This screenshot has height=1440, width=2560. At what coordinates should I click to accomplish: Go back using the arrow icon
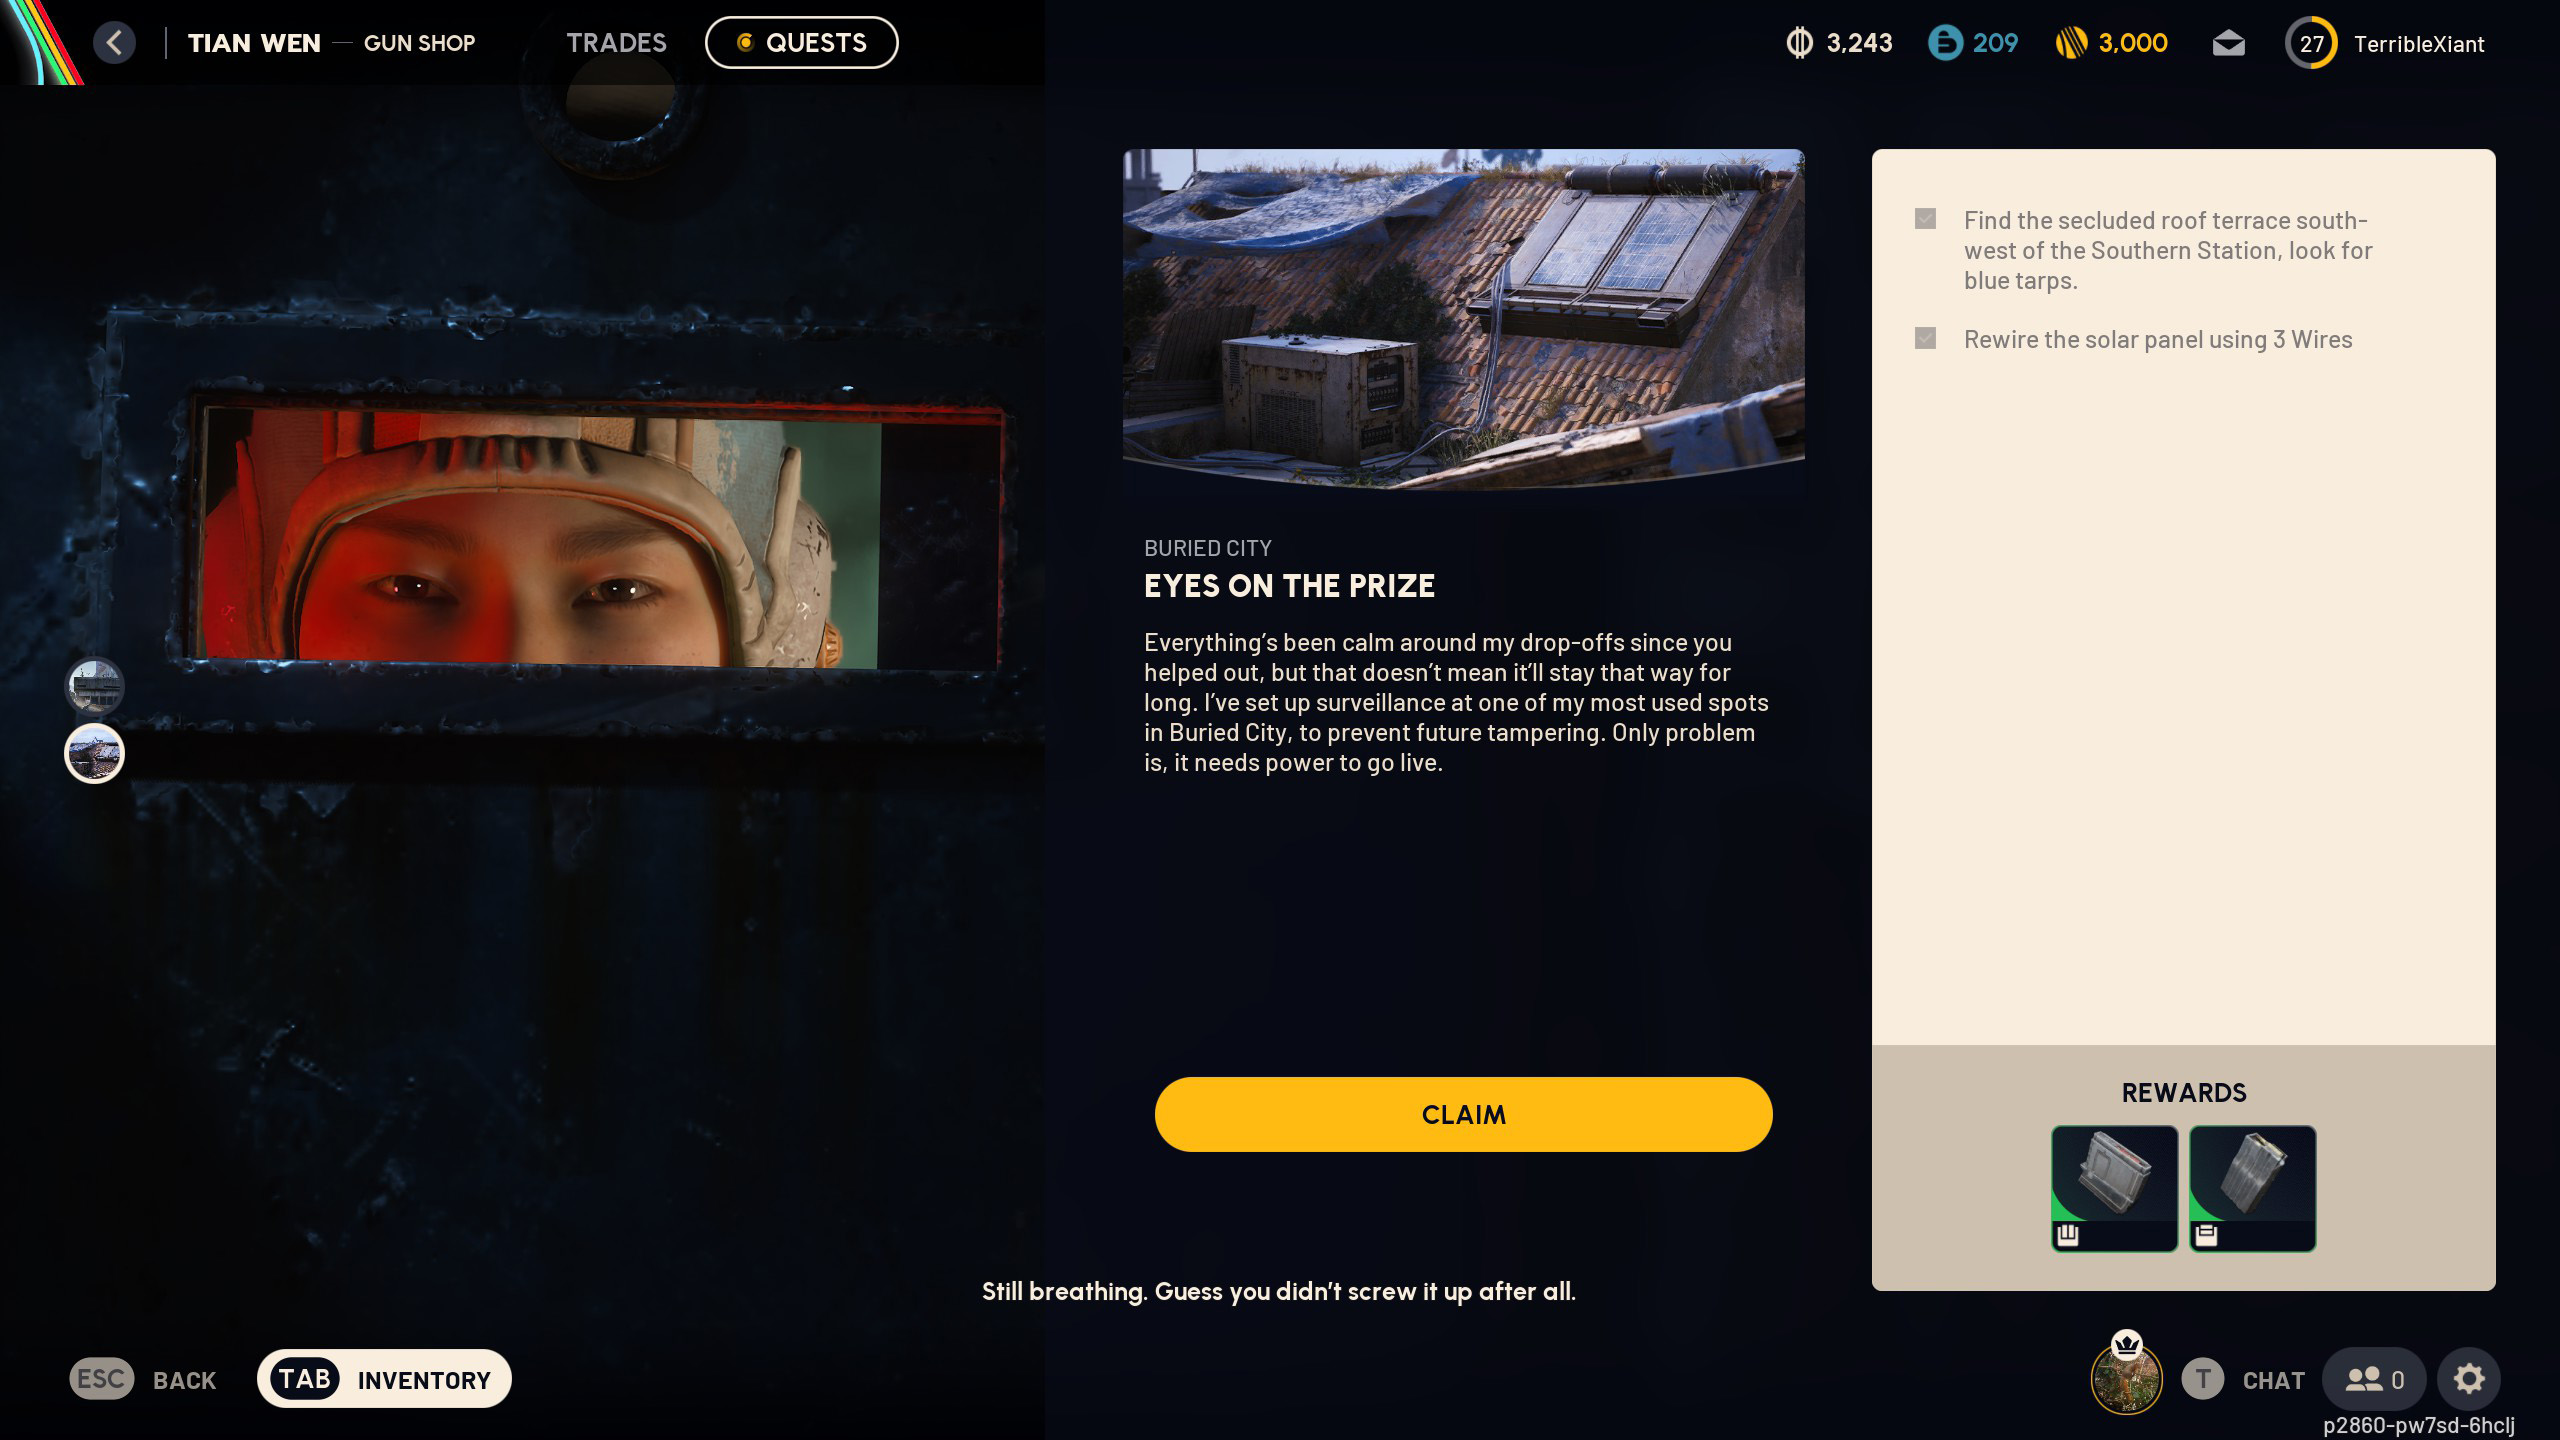coord(114,43)
